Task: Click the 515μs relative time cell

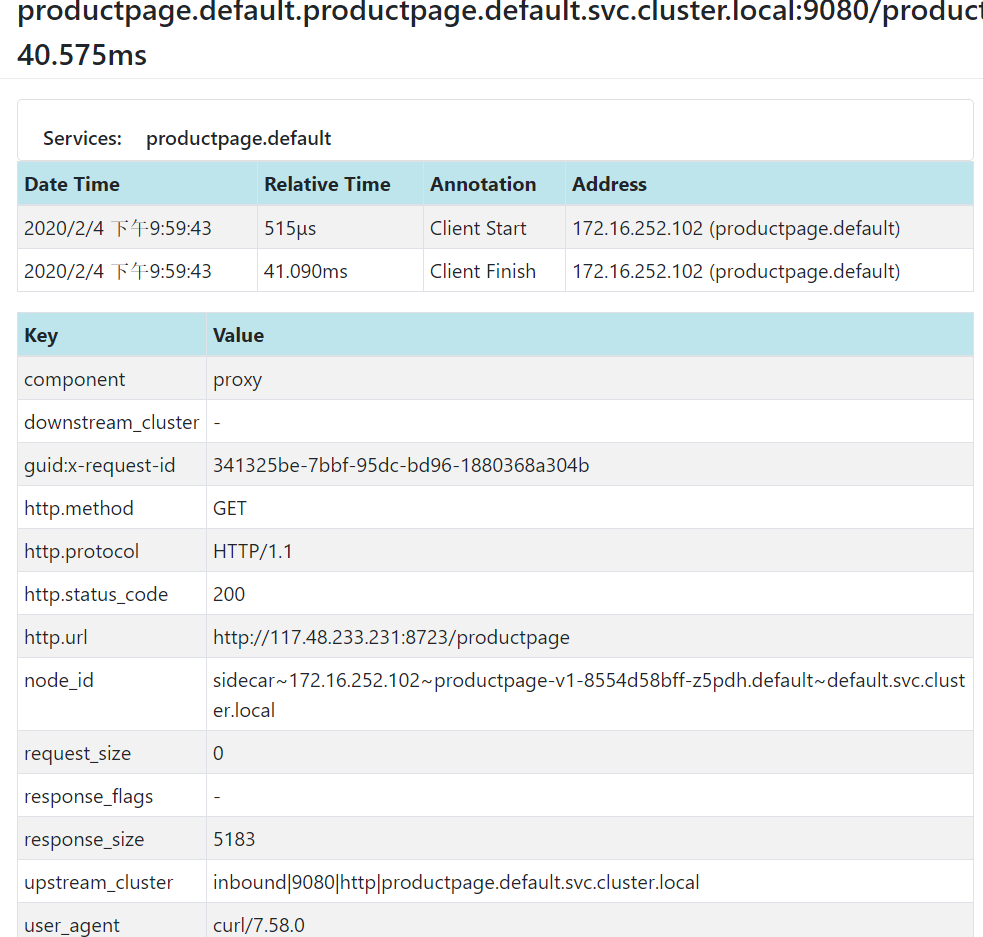Action: [x=290, y=228]
